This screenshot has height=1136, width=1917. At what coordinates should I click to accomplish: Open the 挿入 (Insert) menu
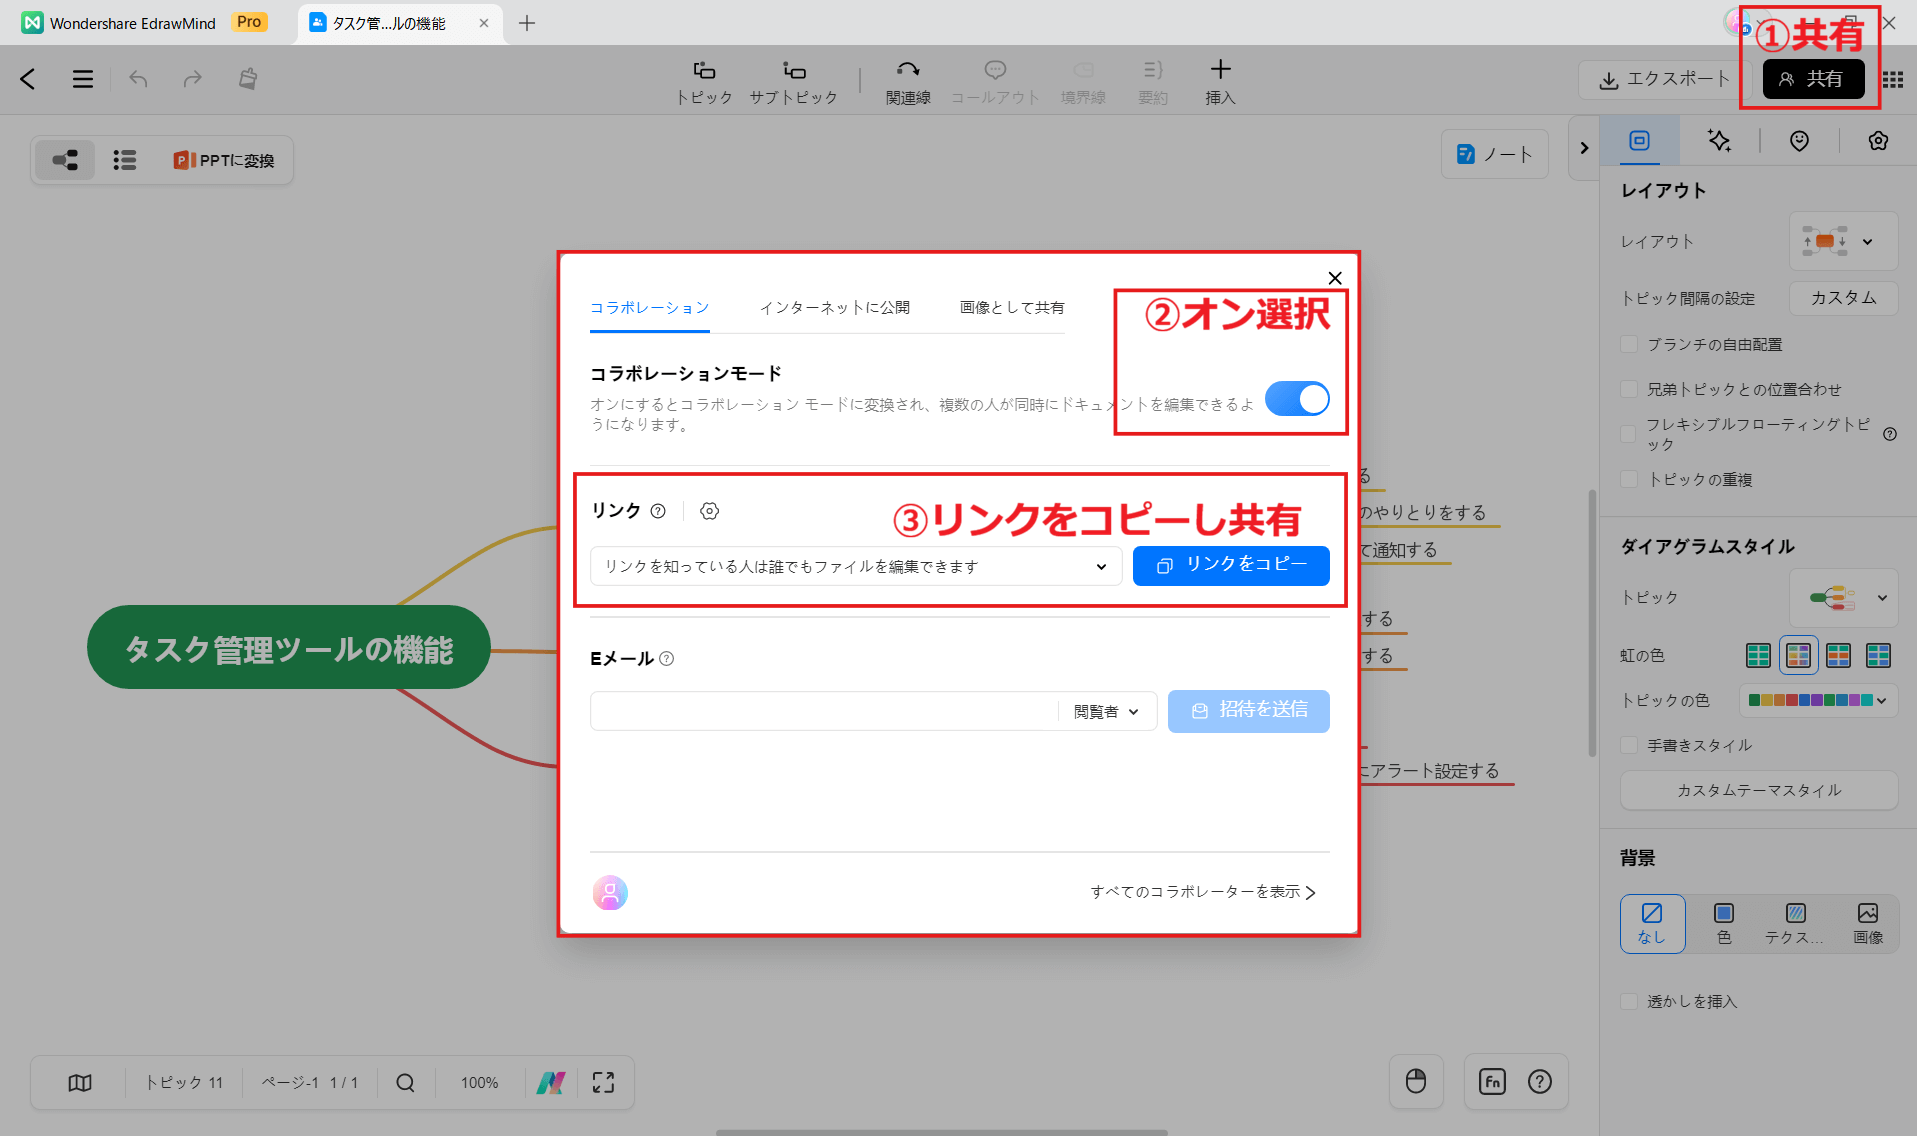[x=1220, y=80]
